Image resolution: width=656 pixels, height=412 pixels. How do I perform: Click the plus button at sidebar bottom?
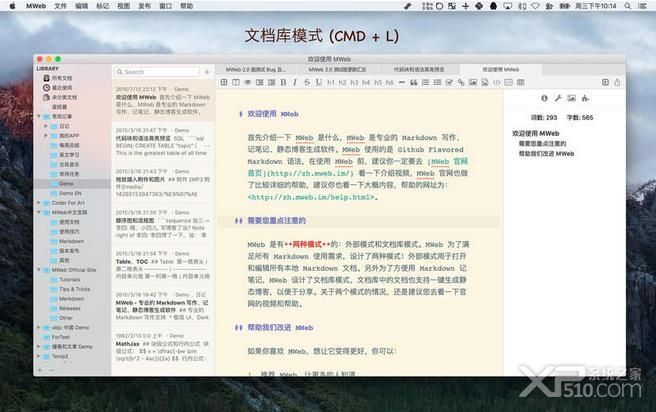[40, 370]
